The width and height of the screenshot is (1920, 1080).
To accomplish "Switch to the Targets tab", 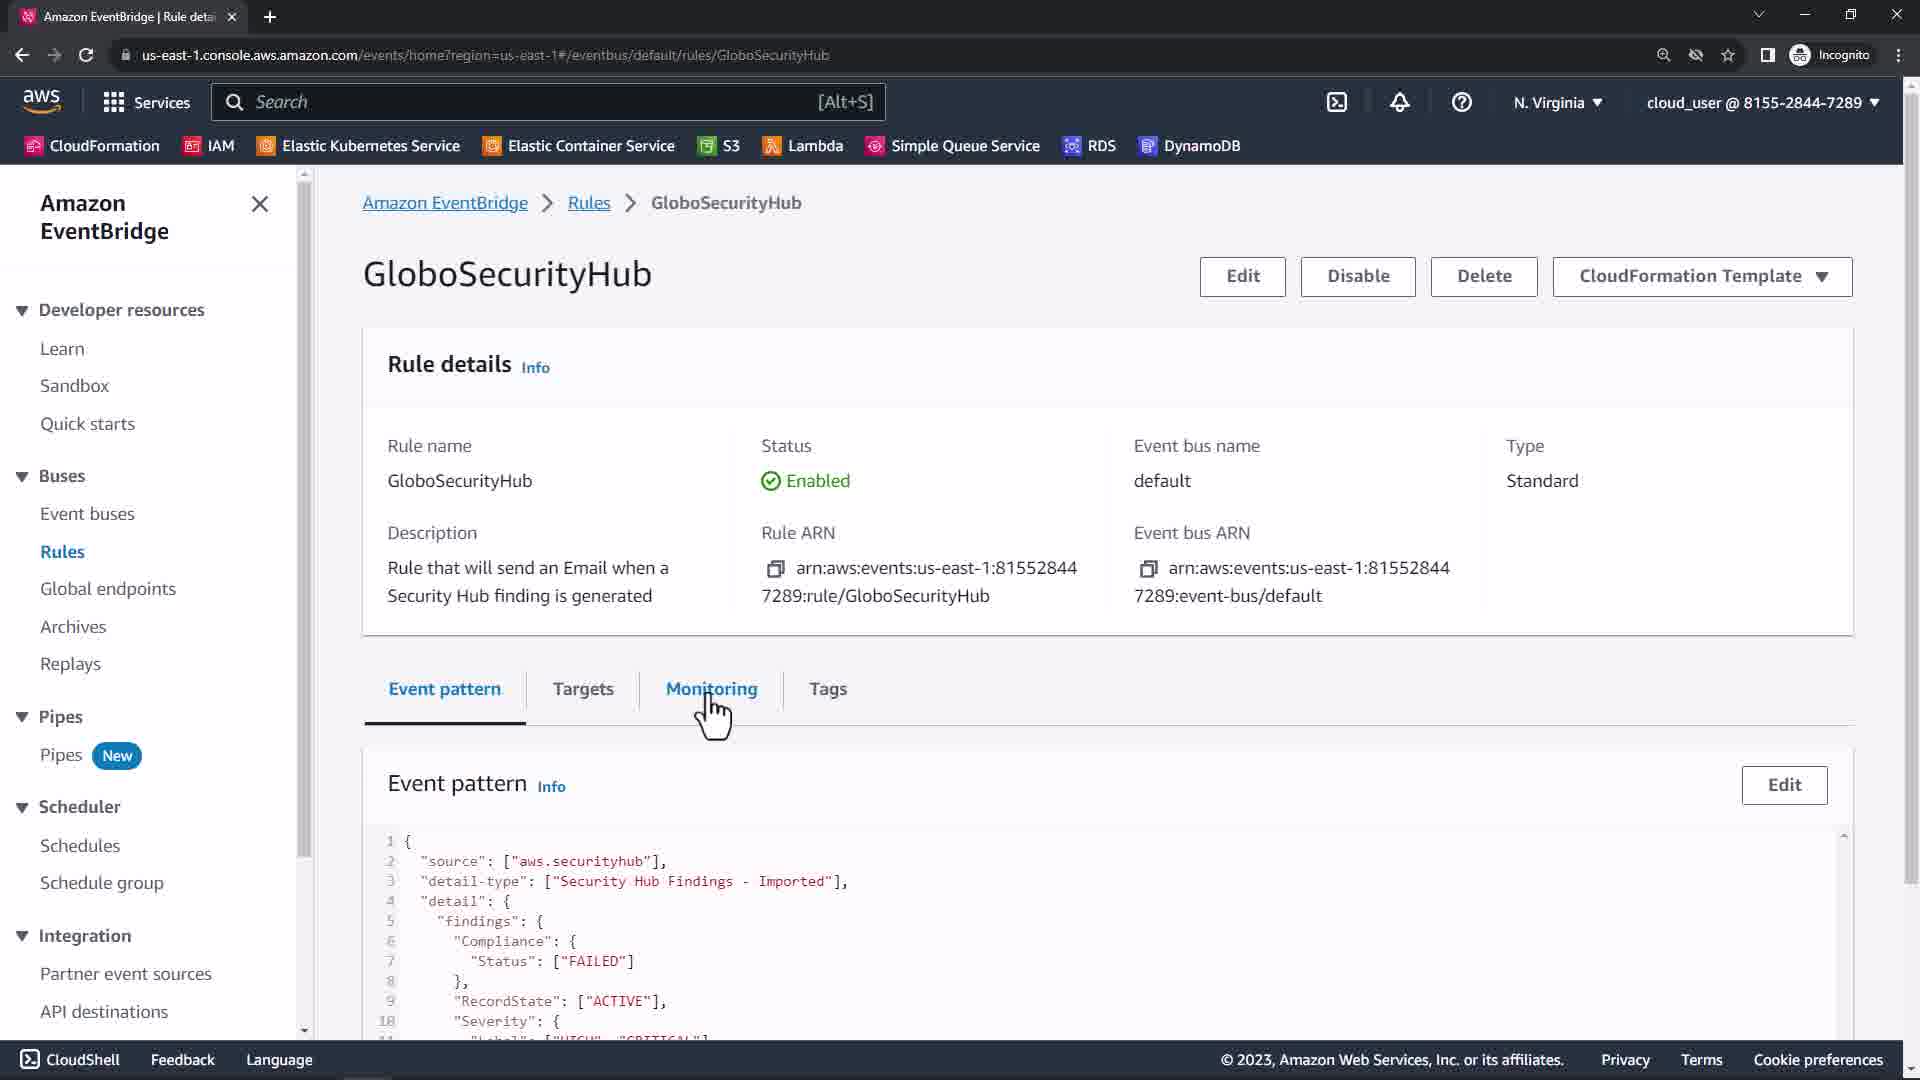I will [583, 689].
